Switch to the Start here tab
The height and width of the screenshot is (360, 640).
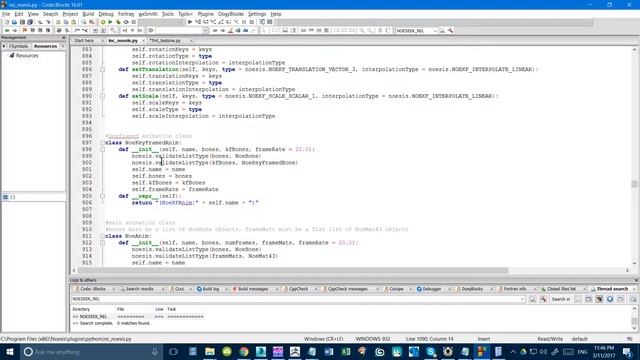pyautogui.click(x=84, y=41)
